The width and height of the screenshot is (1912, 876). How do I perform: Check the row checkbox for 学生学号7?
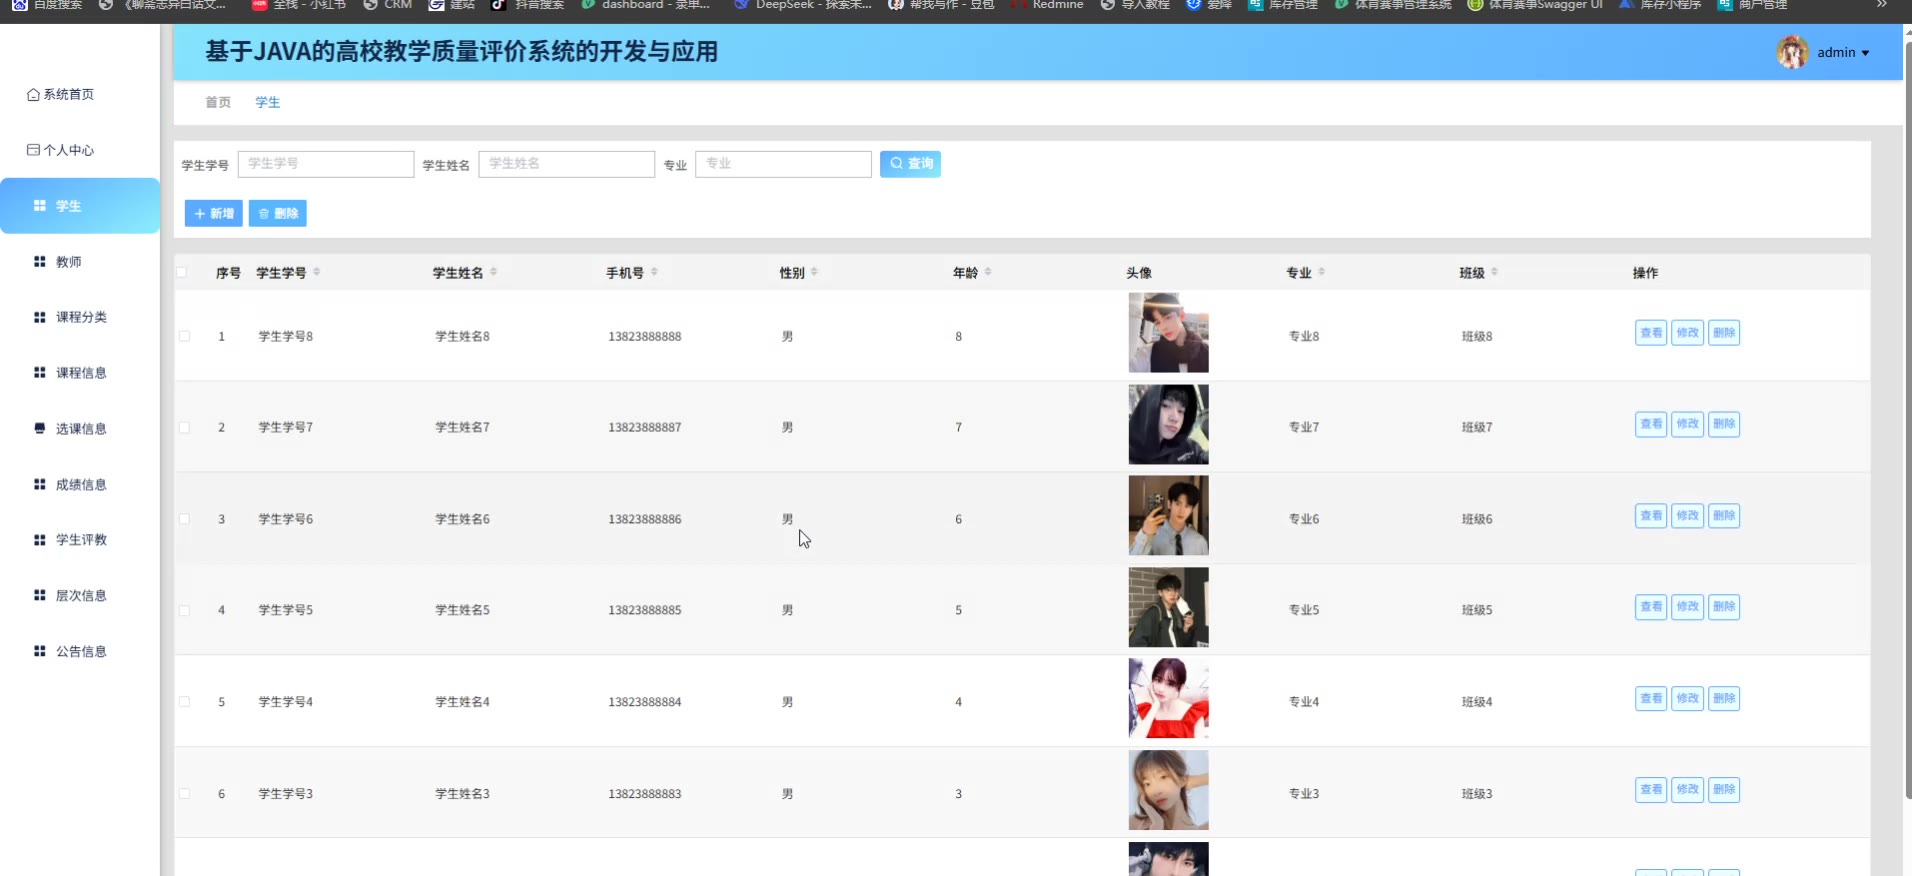184,427
